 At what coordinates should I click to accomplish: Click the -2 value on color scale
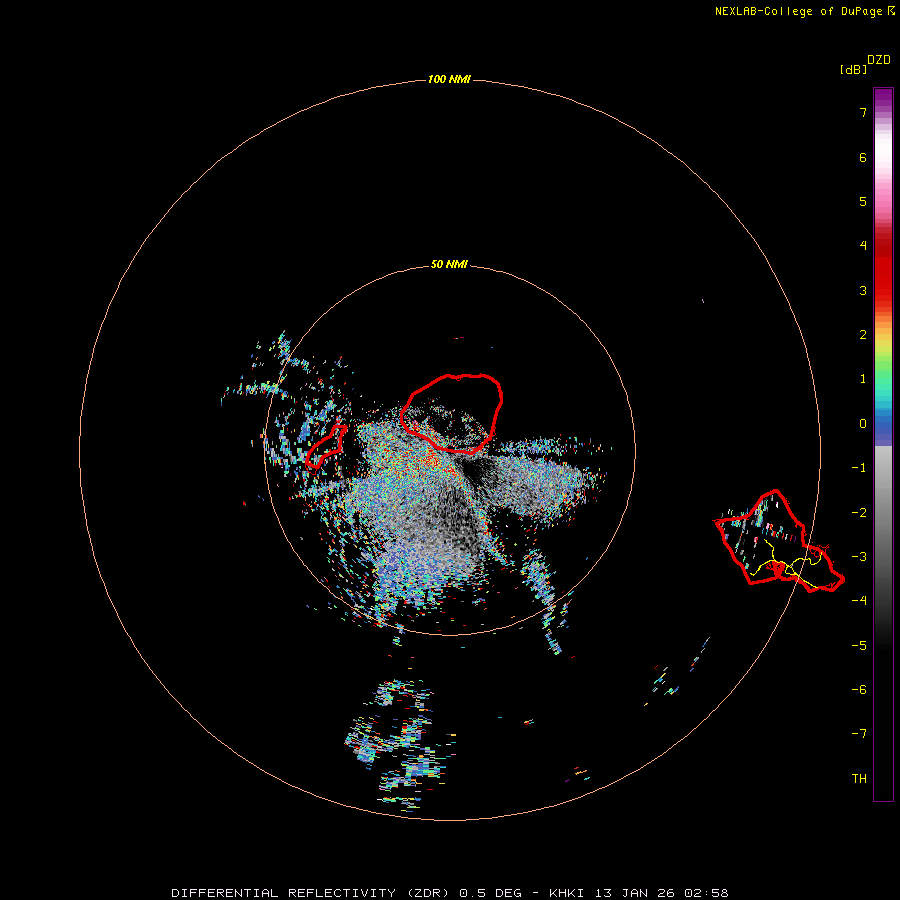(x=859, y=513)
